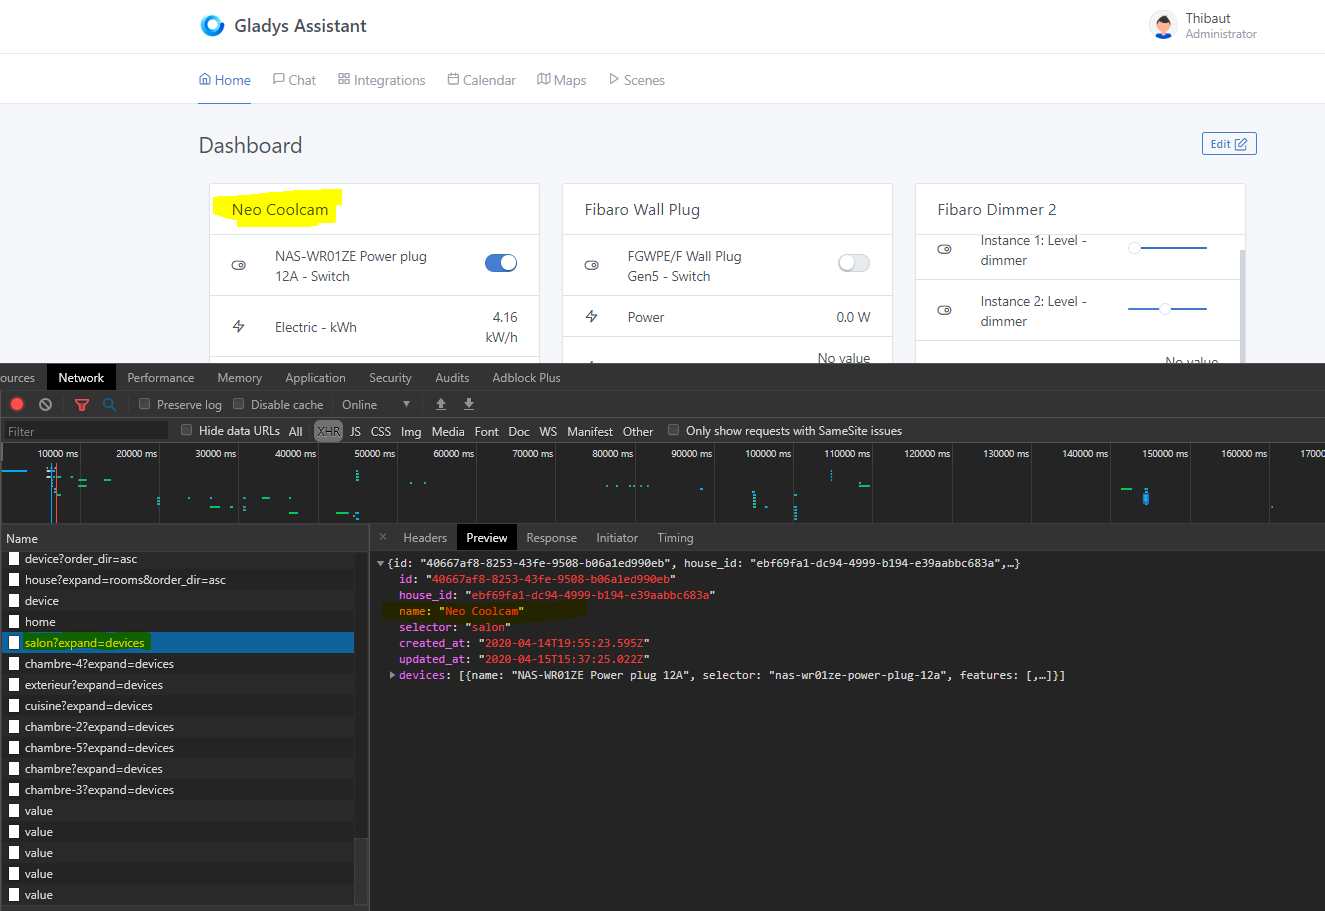This screenshot has width=1325, height=911.
Task: Turn on the FGWPE/F Wall Plug switch
Action: [x=853, y=262]
